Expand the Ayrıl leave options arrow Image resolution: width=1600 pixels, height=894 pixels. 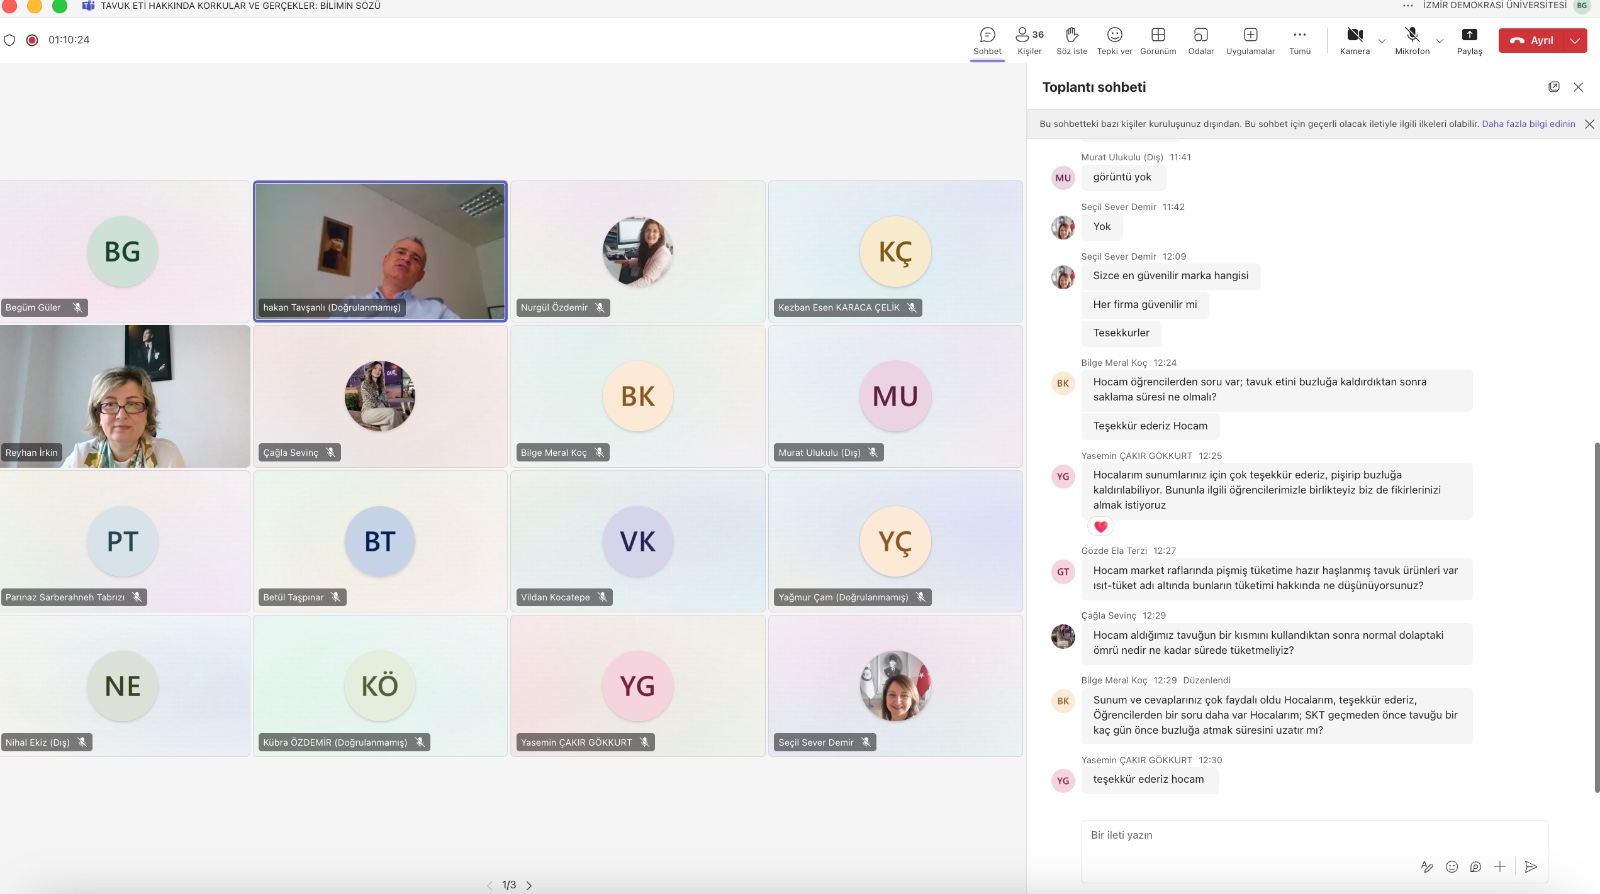(x=1576, y=40)
